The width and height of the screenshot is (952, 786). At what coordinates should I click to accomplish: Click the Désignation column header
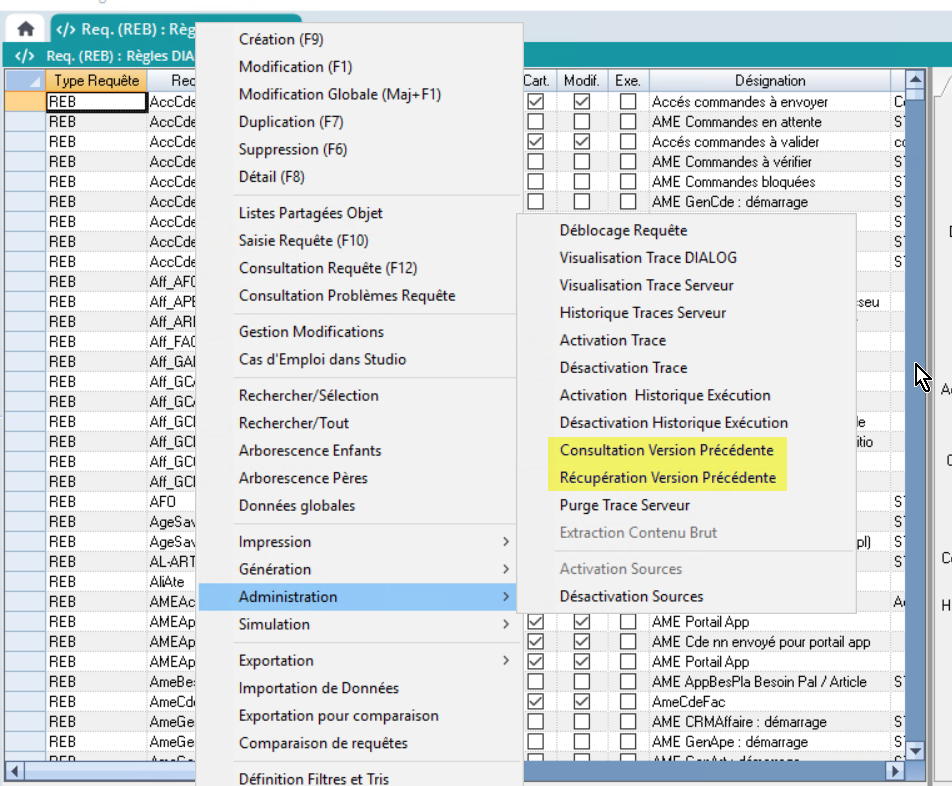[x=770, y=80]
